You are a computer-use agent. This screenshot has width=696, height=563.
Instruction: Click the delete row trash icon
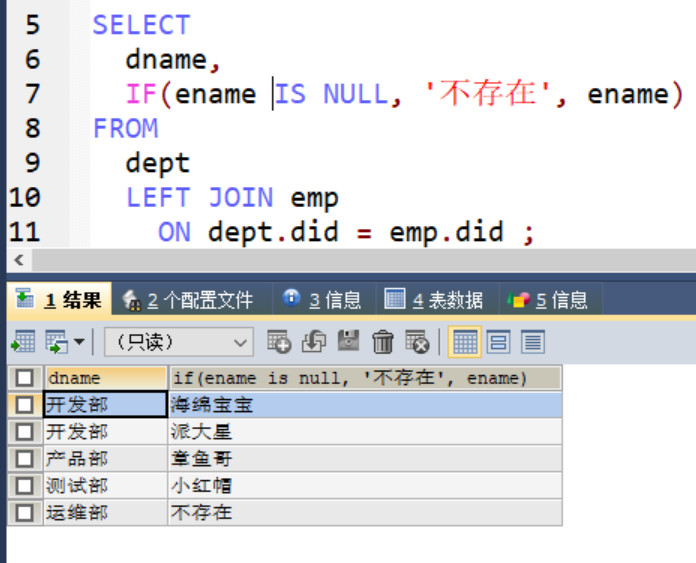click(x=383, y=341)
